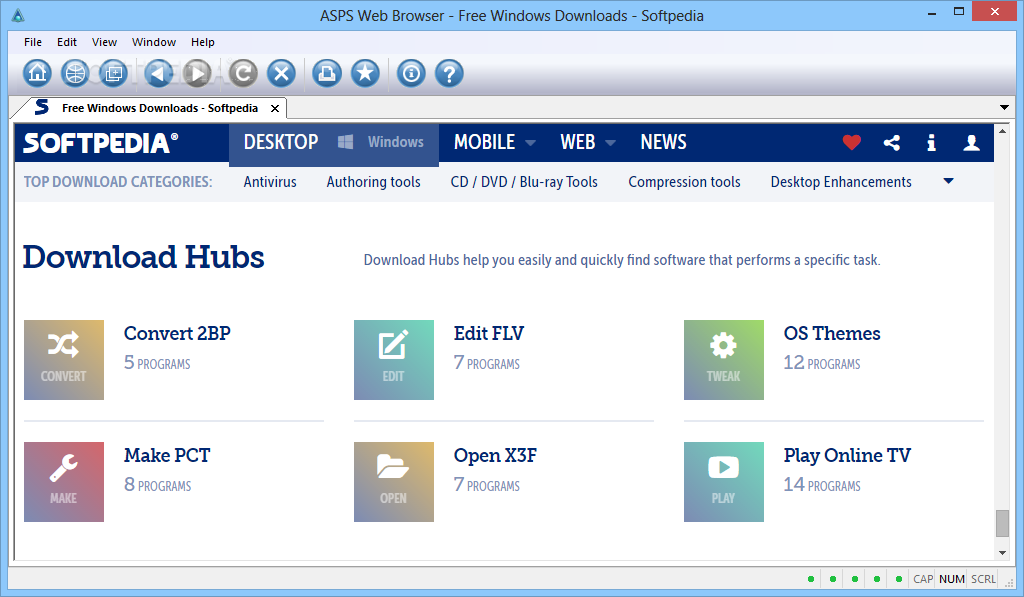Click the Info toolbar icon
The height and width of the screenshot is (597, 1024).
click(x=411, y=73)
